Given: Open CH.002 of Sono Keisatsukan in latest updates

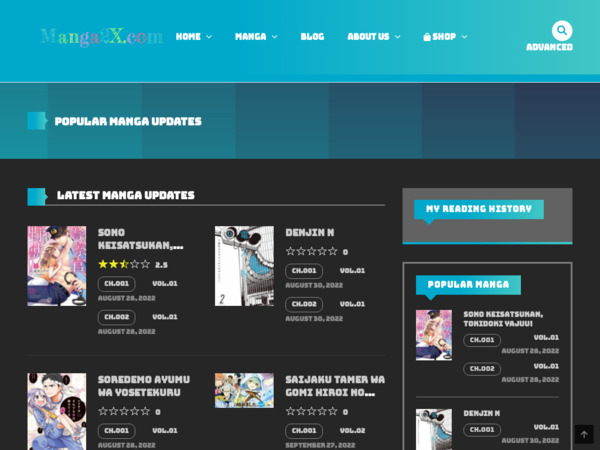Looking at the screenshot, I should coord(117,317).
